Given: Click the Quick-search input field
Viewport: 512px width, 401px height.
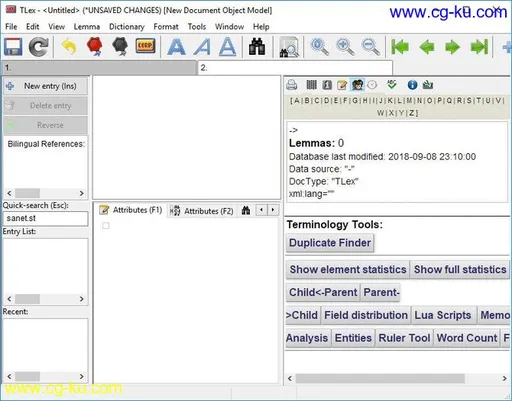Looking at the screenshot, I should pos(46,218).
